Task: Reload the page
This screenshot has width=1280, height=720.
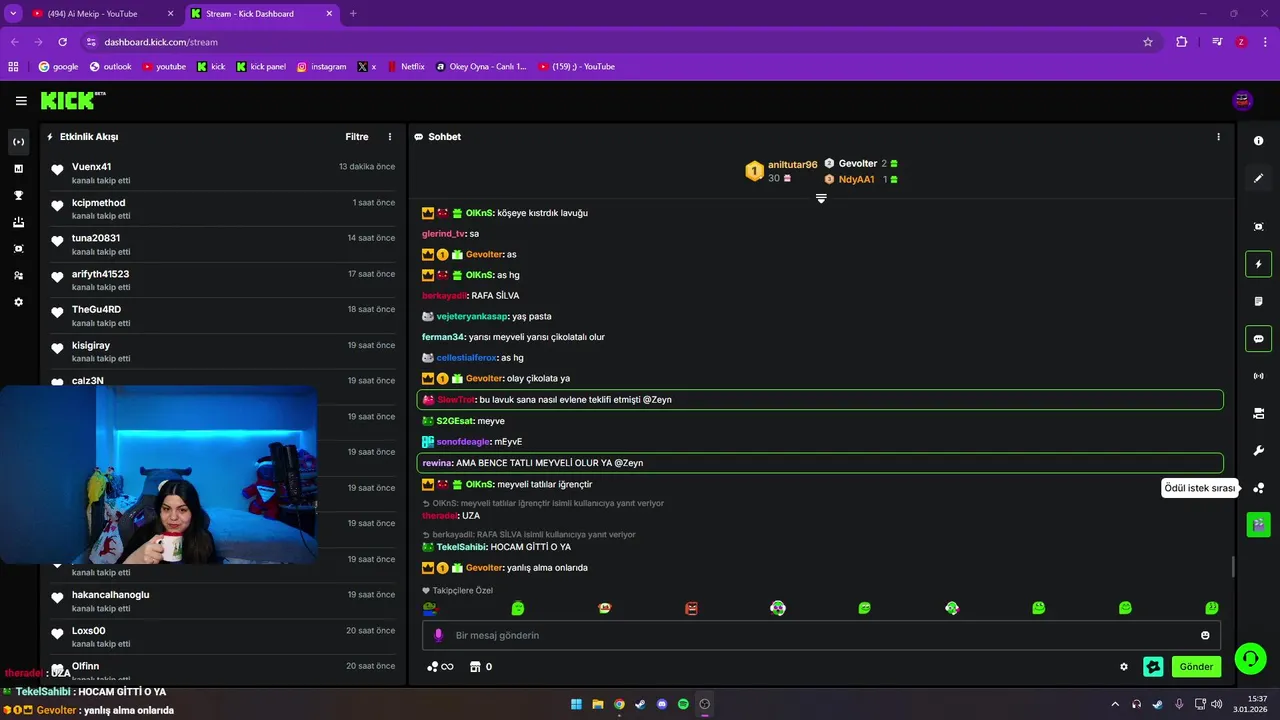Action: pos(62,42)
